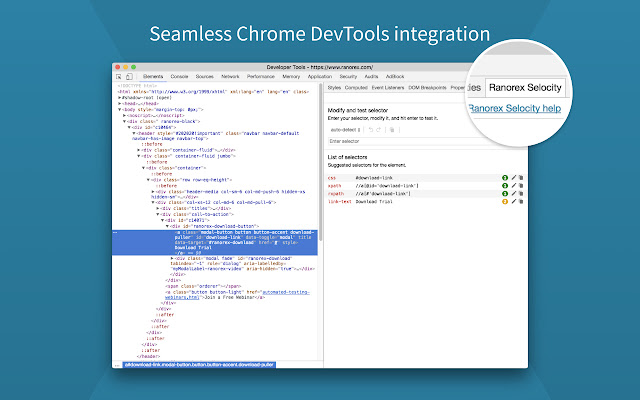The width and height of the screenshot is (640, 400).
Task: Open the Network tab
Action: 230,76
